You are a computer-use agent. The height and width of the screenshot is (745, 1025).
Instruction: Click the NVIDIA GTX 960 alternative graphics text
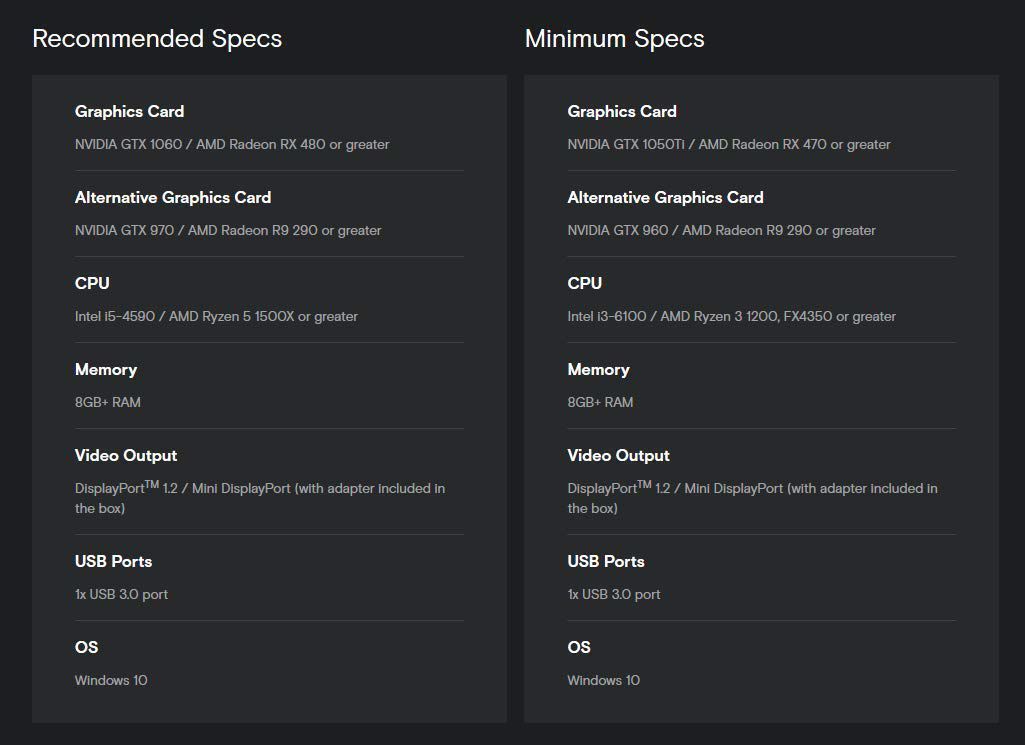point(721,230)
